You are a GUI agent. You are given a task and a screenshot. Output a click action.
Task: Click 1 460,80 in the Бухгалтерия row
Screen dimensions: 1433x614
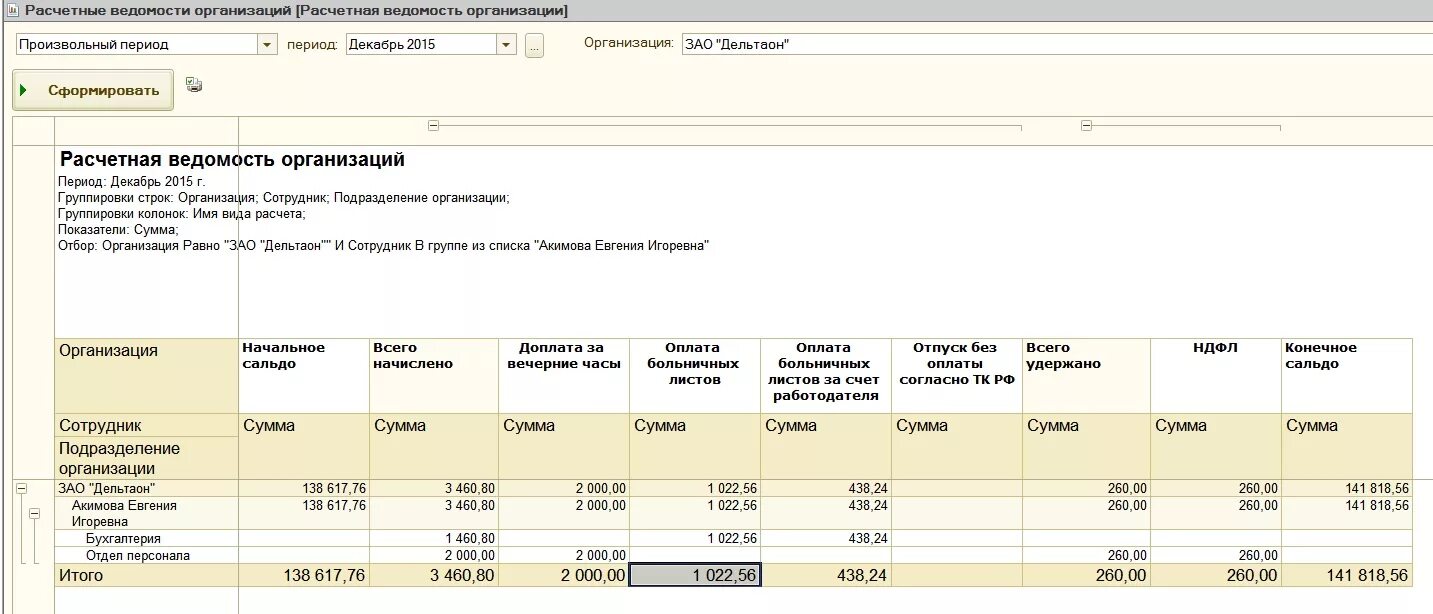pos(434,538)
